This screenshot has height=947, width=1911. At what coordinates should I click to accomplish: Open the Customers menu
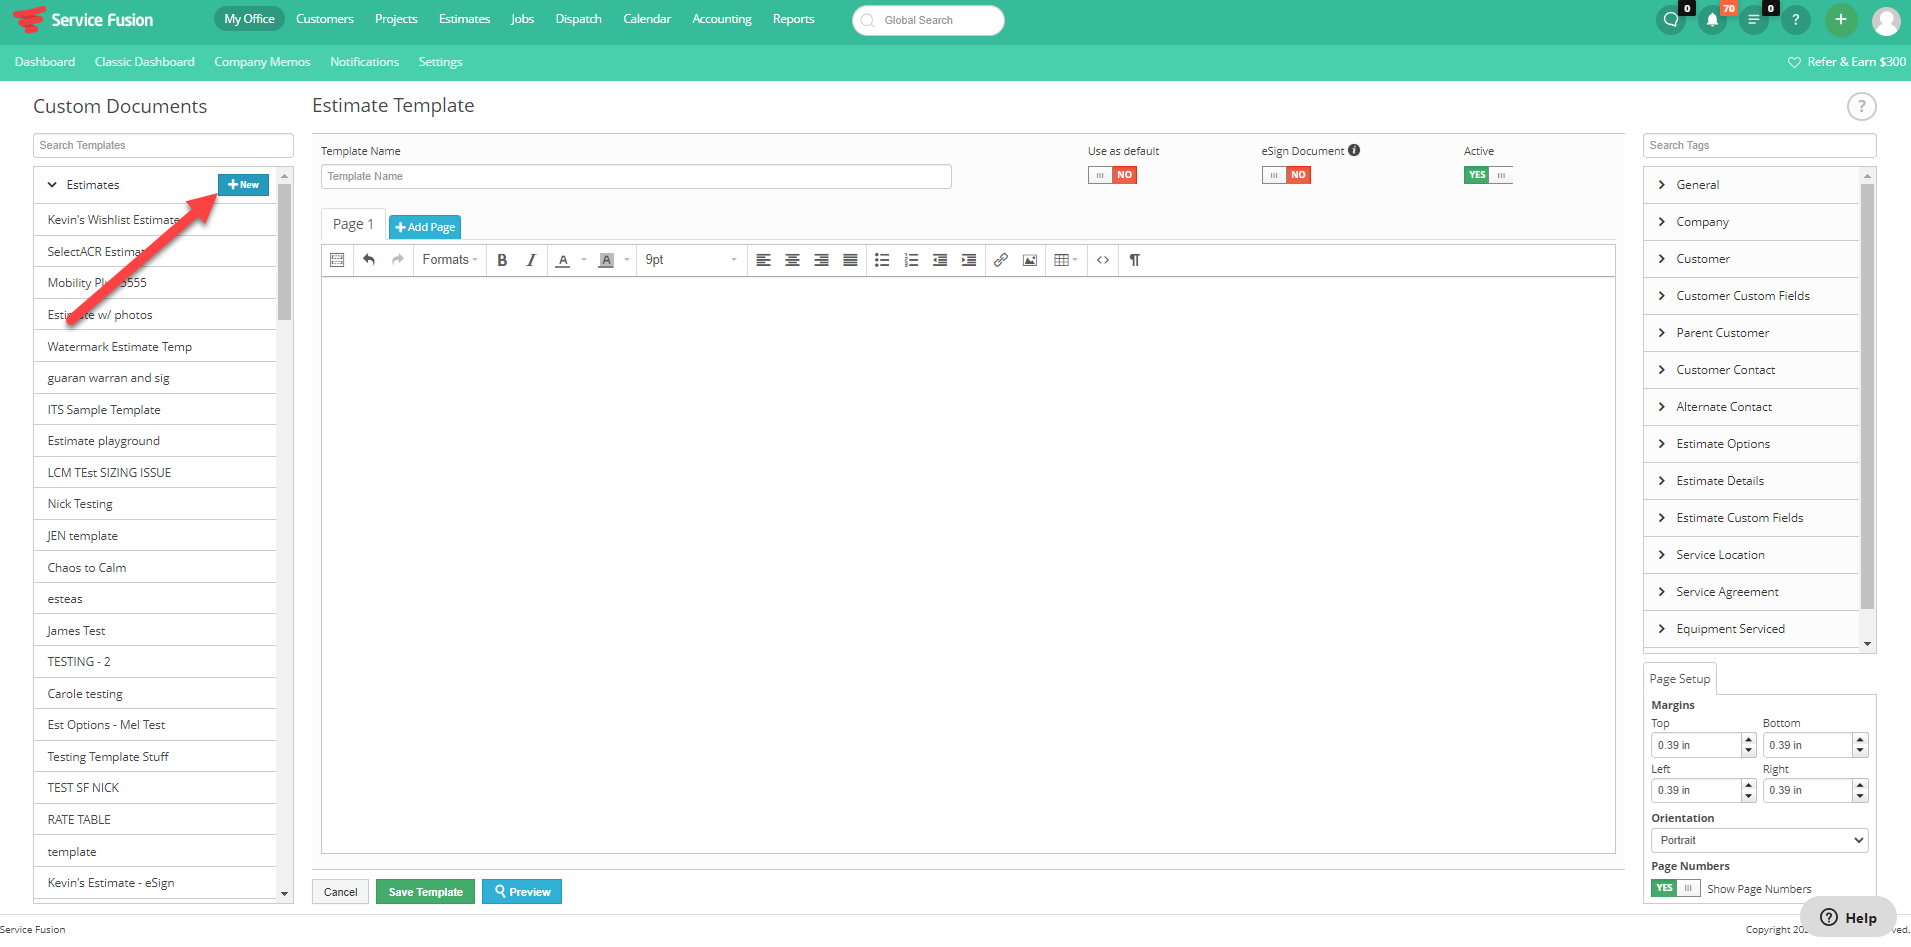[x=325, y=19]
